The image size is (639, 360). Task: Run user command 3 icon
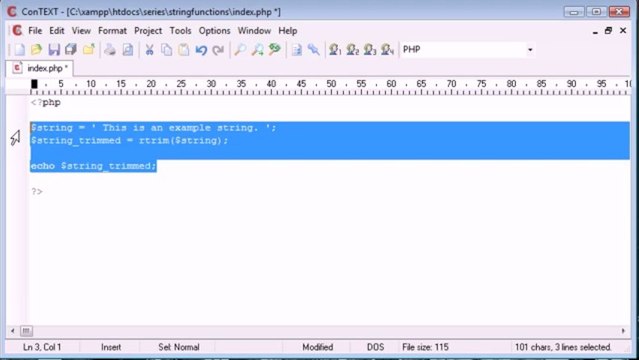point(370,50)
